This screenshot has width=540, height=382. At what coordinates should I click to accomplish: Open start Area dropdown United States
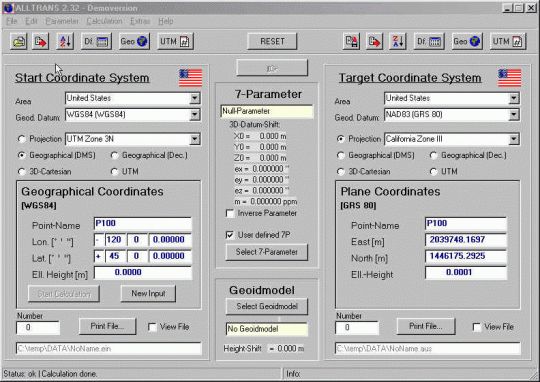(x=195, y=98)
